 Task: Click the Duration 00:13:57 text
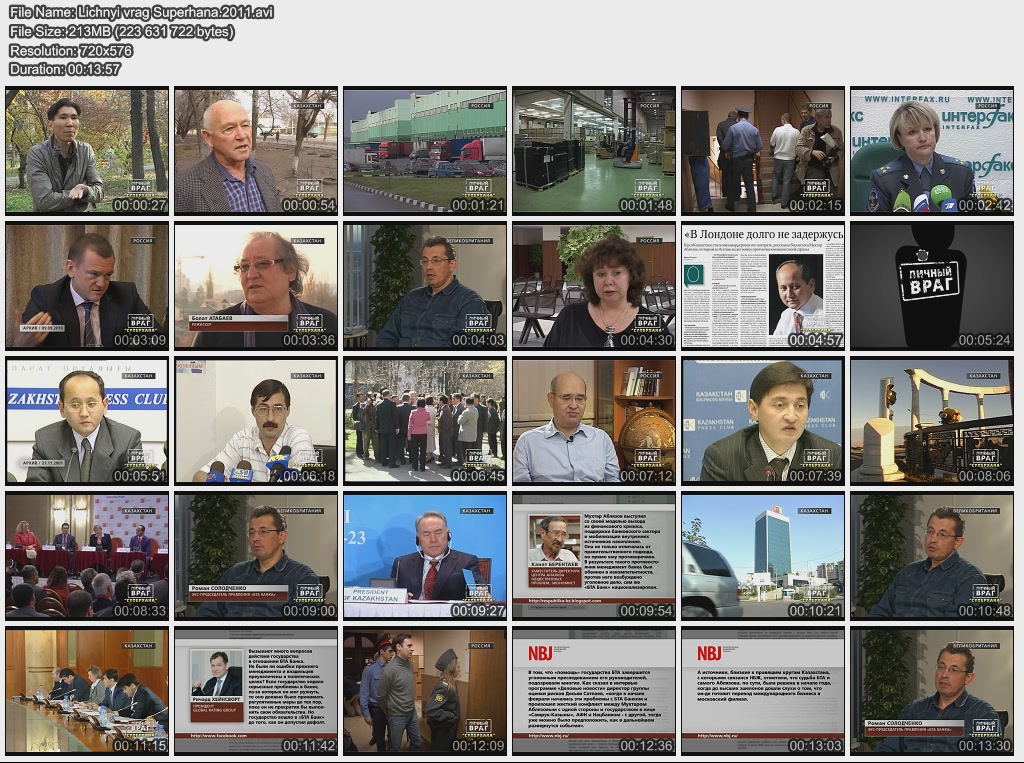(65, 69)
